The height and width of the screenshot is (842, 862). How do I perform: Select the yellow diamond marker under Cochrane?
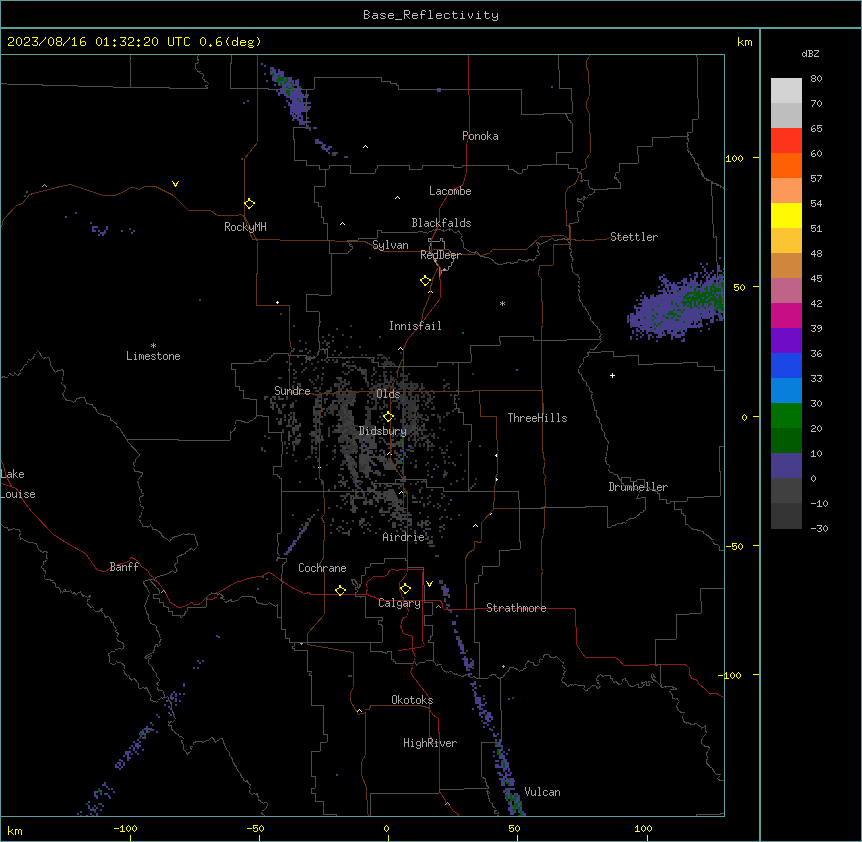click(340, 590)
